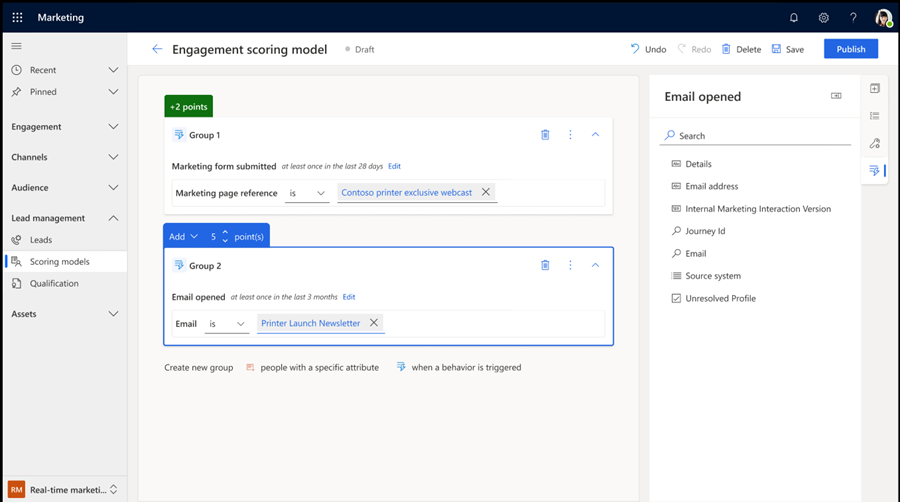Click Delete in the command bar
Image resolution: width=900 pixels, height=502 pixels.
pyautogui.click(x=741, y=49)
